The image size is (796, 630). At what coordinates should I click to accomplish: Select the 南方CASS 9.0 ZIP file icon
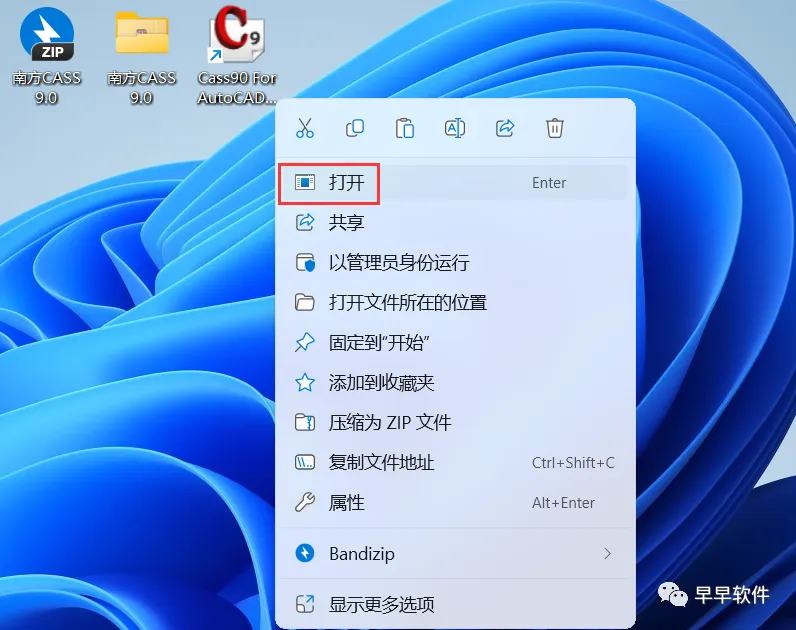[x=47, y=35]
